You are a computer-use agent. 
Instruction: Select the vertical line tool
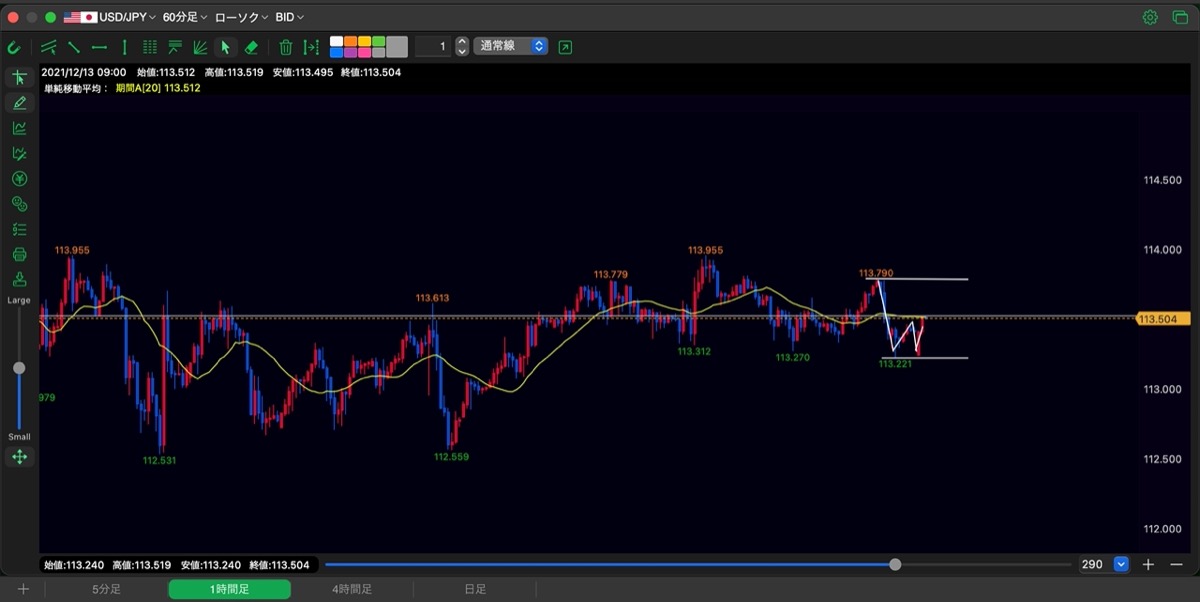125,47
